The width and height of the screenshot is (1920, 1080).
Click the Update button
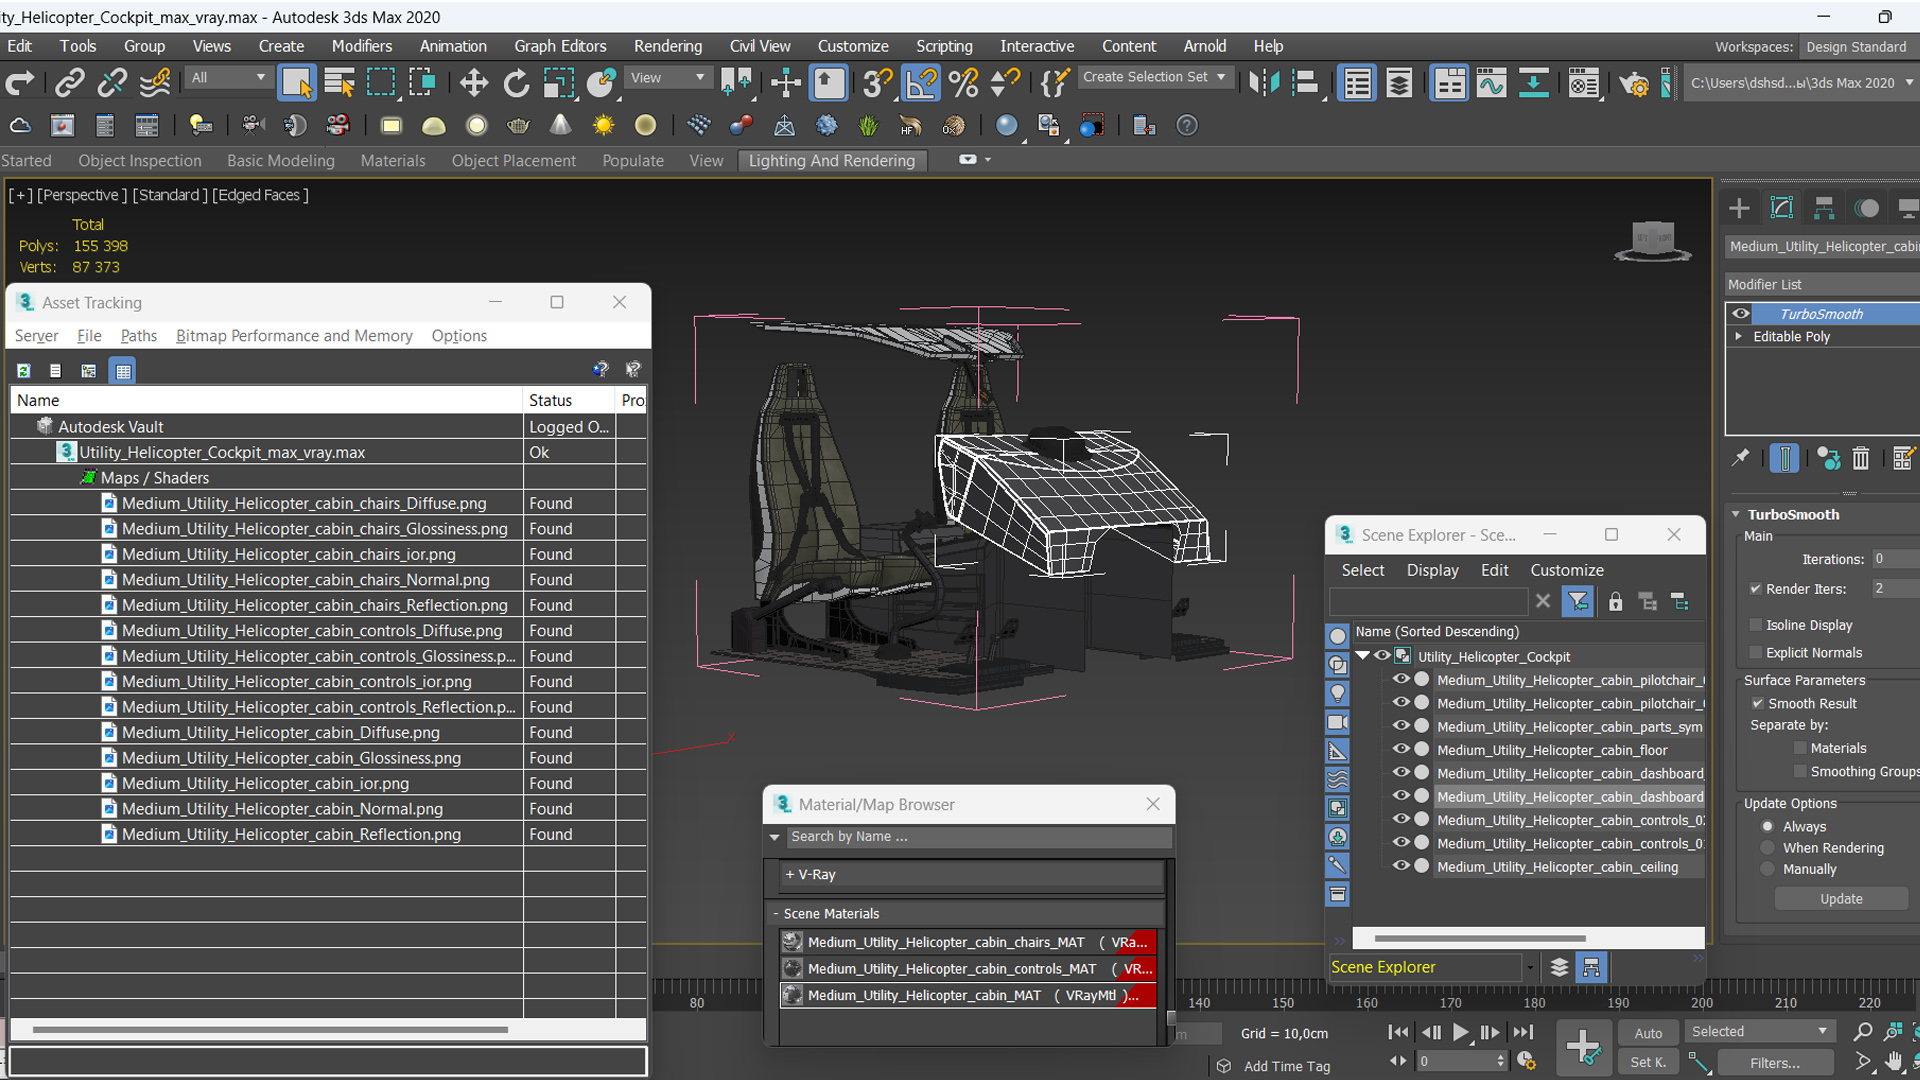(1841, 899)
